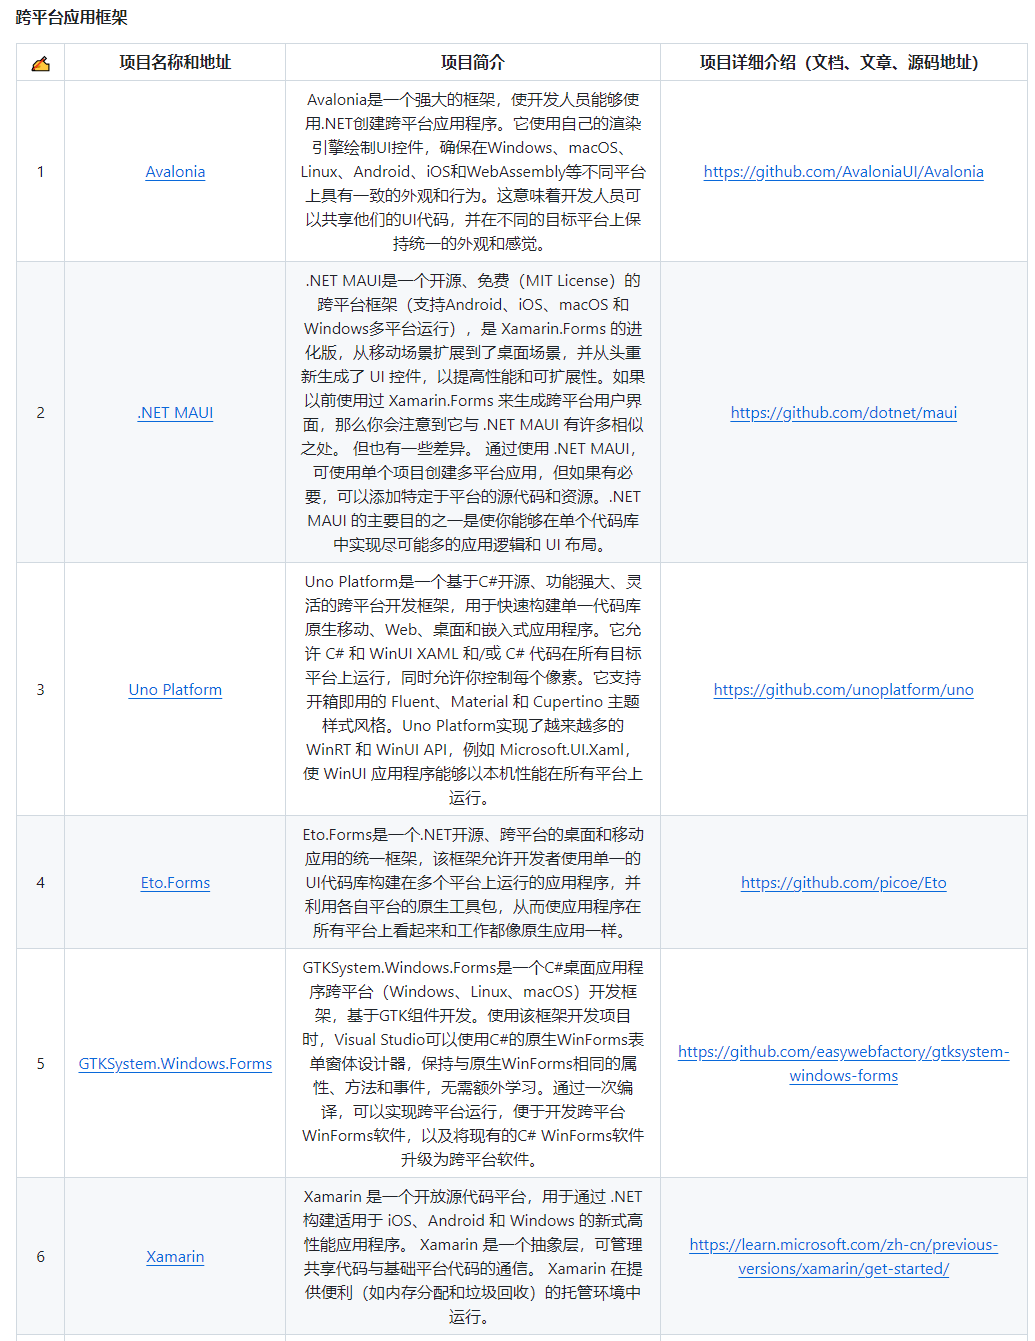Click row number 5 cell
This screenshot has height=1341, width=1035.
click(x=40, y=1064)
